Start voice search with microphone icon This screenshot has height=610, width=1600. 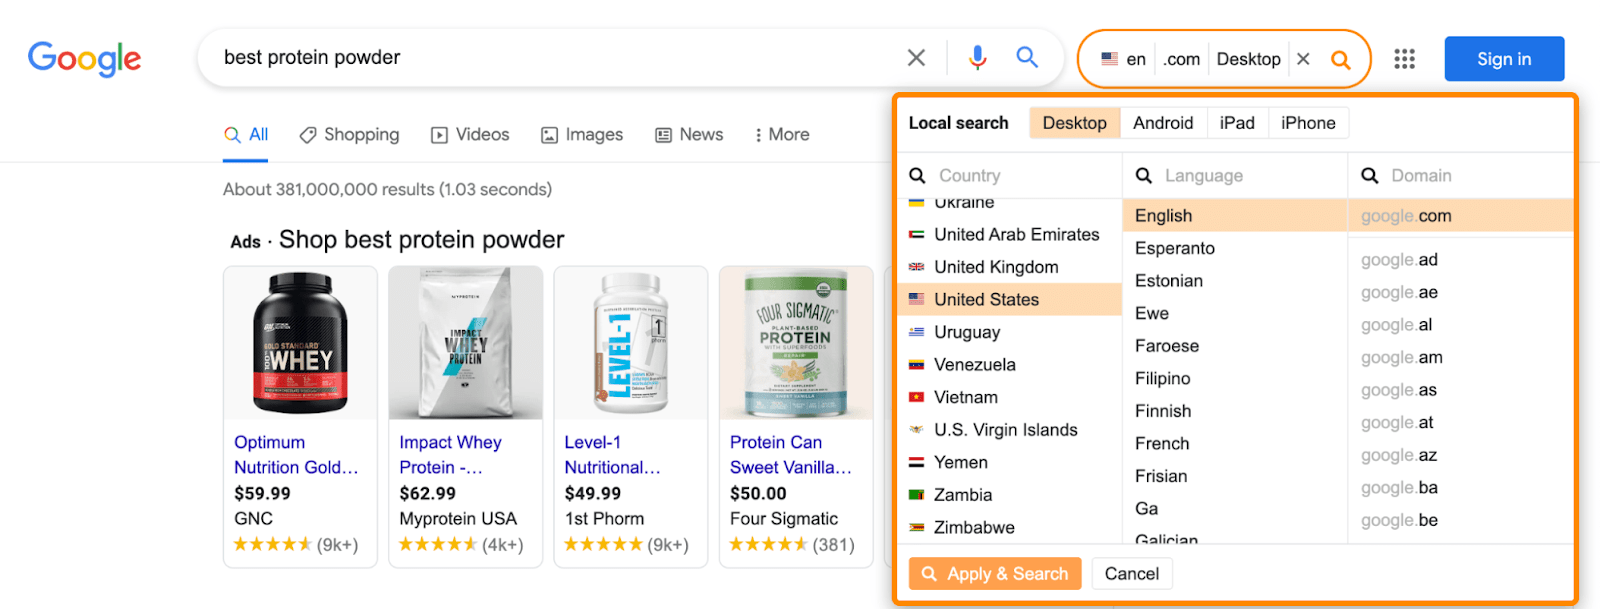(977, 58)
